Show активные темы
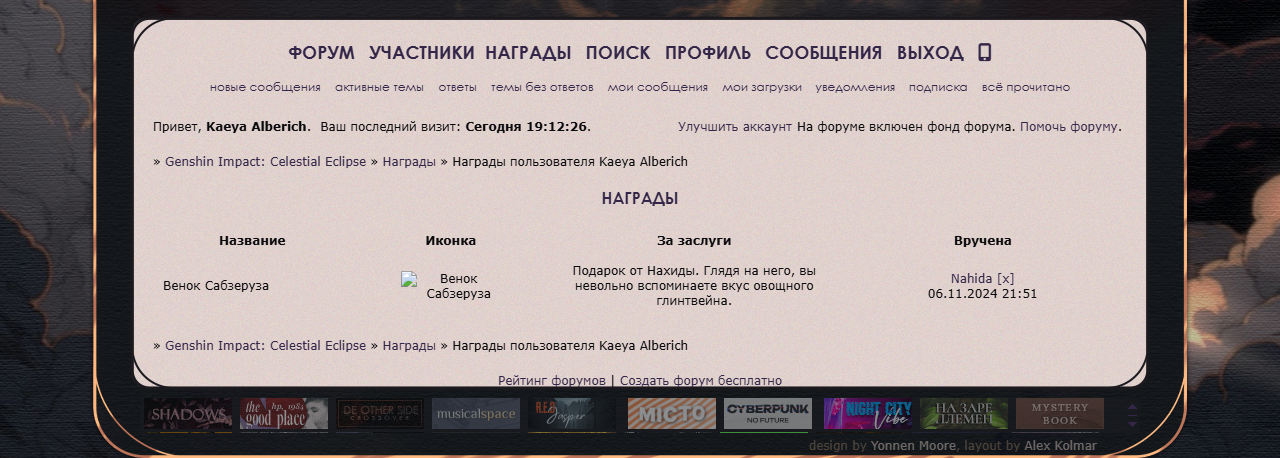The image size is (1280, 458). pos(379,87)
